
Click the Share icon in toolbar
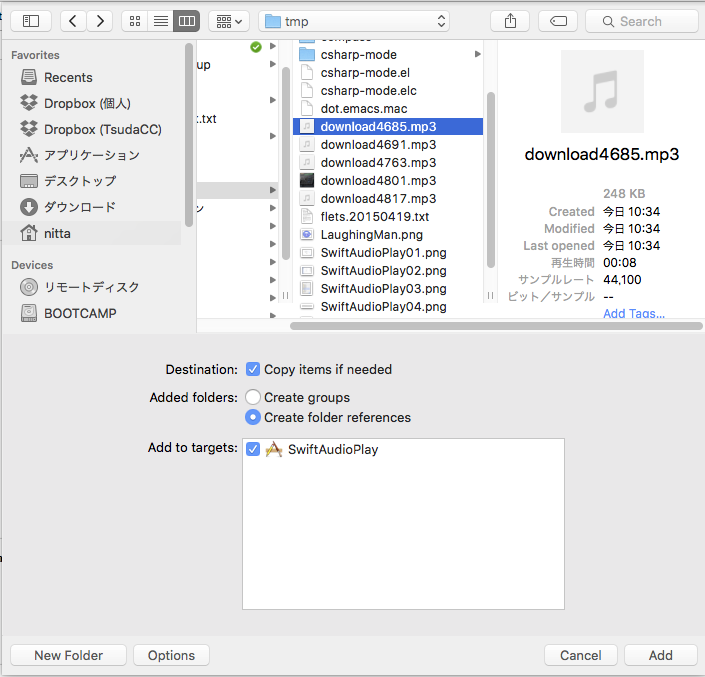point(510,21)
